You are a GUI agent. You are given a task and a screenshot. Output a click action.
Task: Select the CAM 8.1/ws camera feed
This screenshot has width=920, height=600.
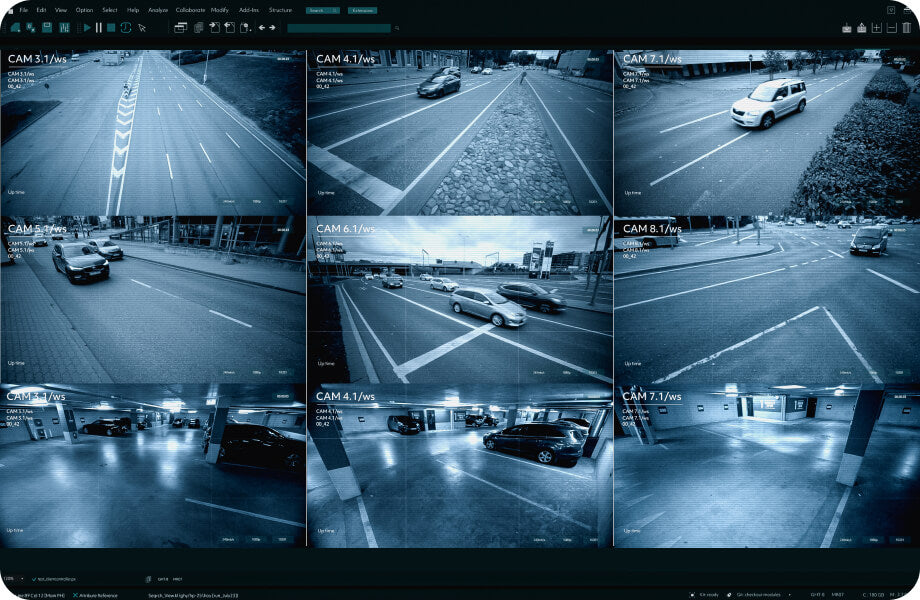point(767,300)
